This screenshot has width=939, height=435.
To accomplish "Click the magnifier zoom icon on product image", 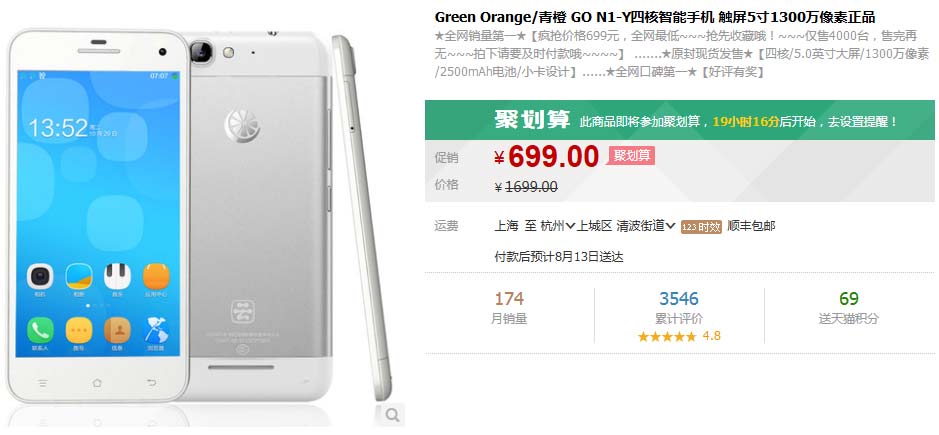I will [x=392, y=414].
